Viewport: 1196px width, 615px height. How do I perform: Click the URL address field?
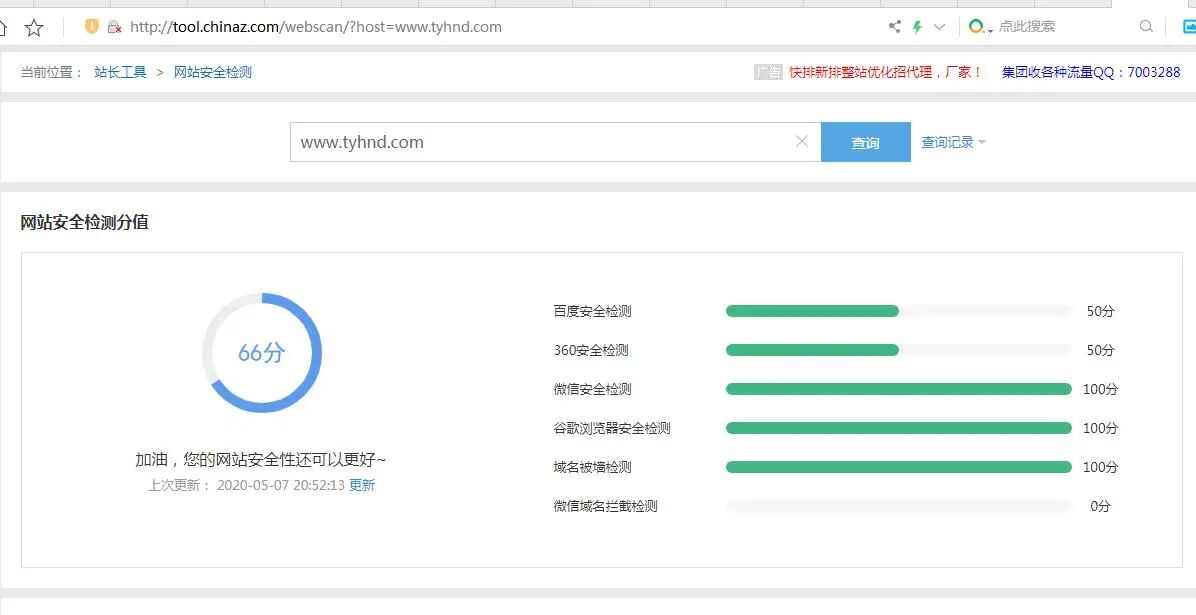click(x=316, y=27)
